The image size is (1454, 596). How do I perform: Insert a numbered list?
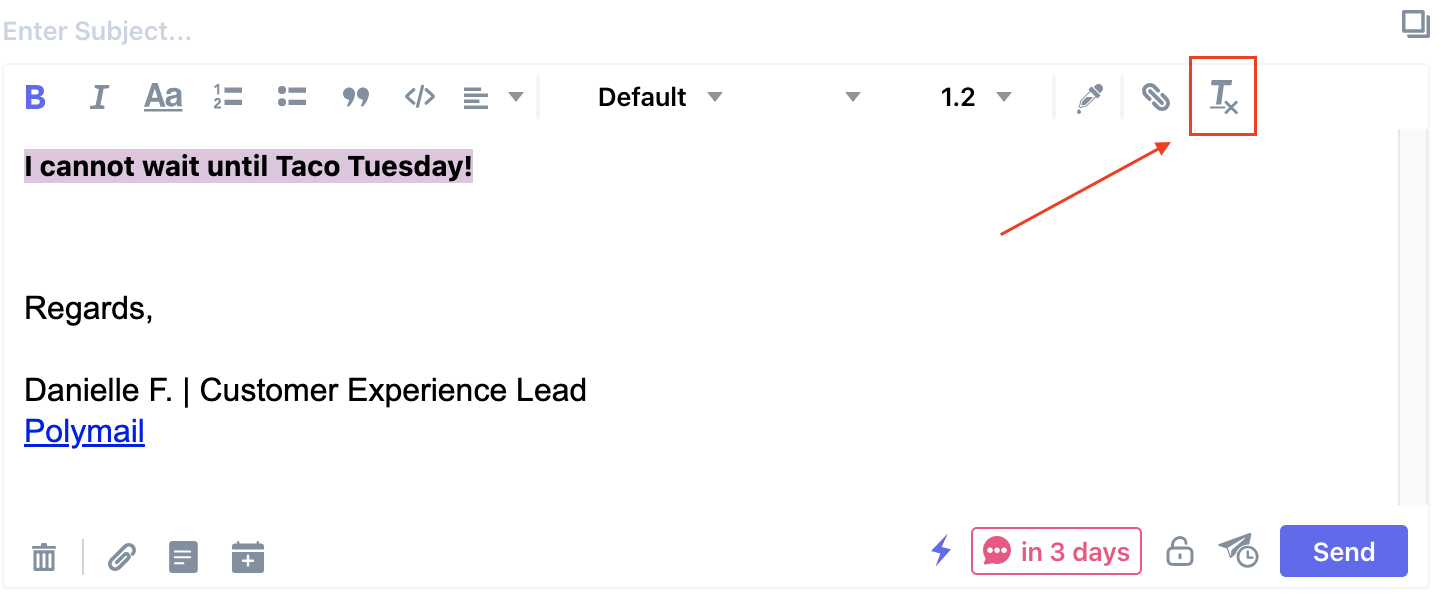[x=228, y=97]
